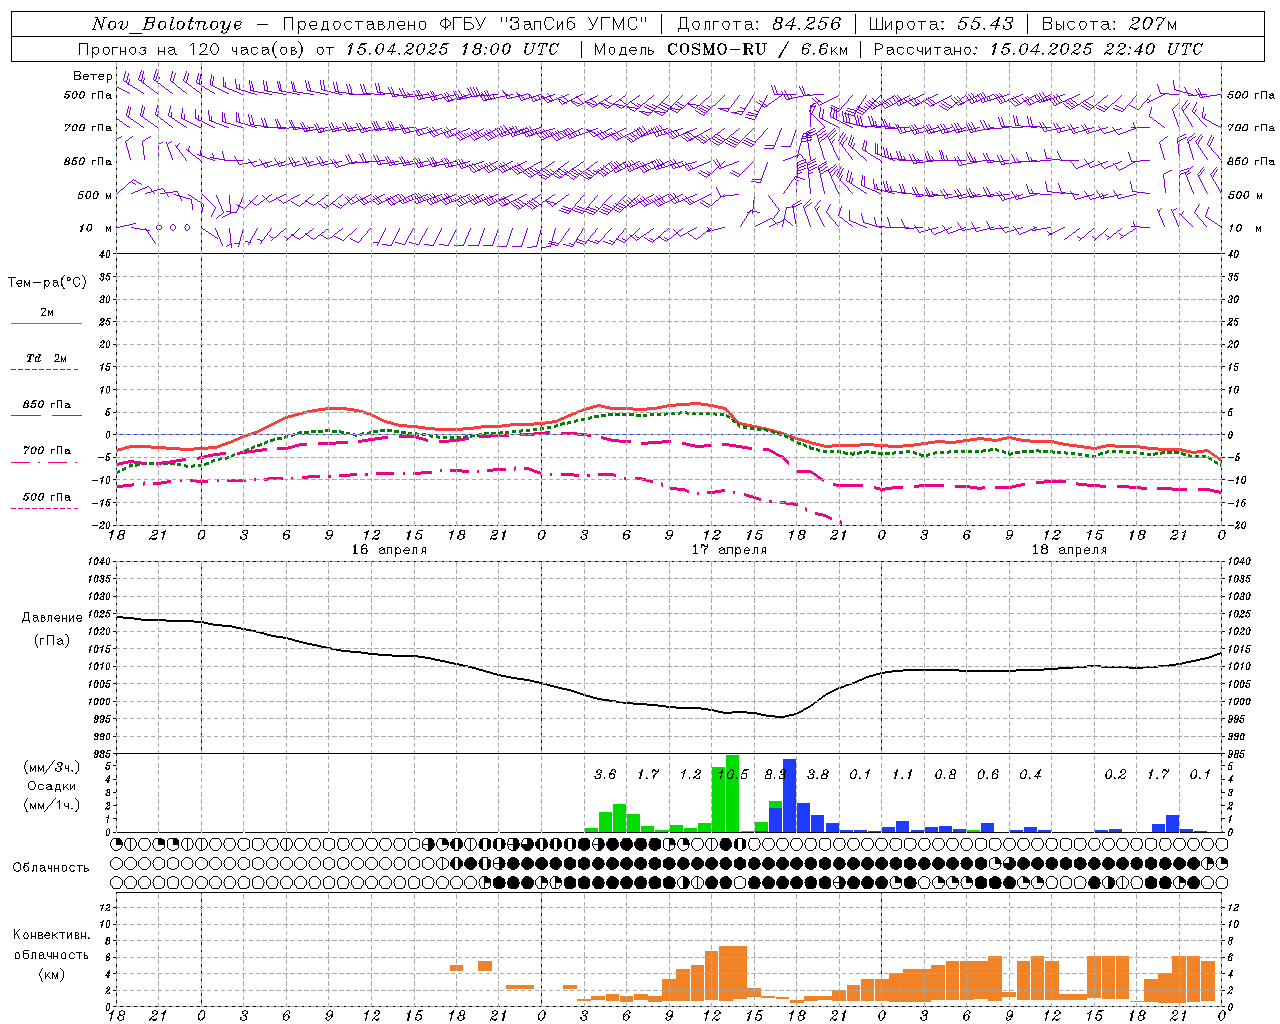Click the Nov_Bolotnoye station title
The image size is (1280, 1024).
coord(167,24)
